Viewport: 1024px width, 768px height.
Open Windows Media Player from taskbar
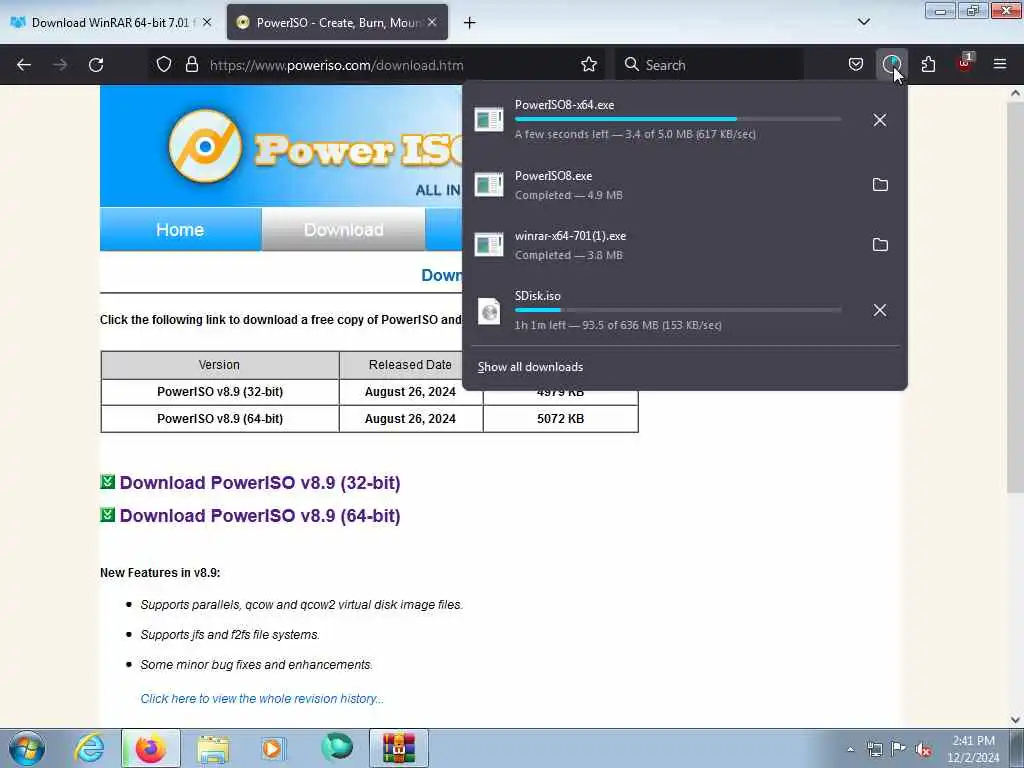(x=273, y=748)
